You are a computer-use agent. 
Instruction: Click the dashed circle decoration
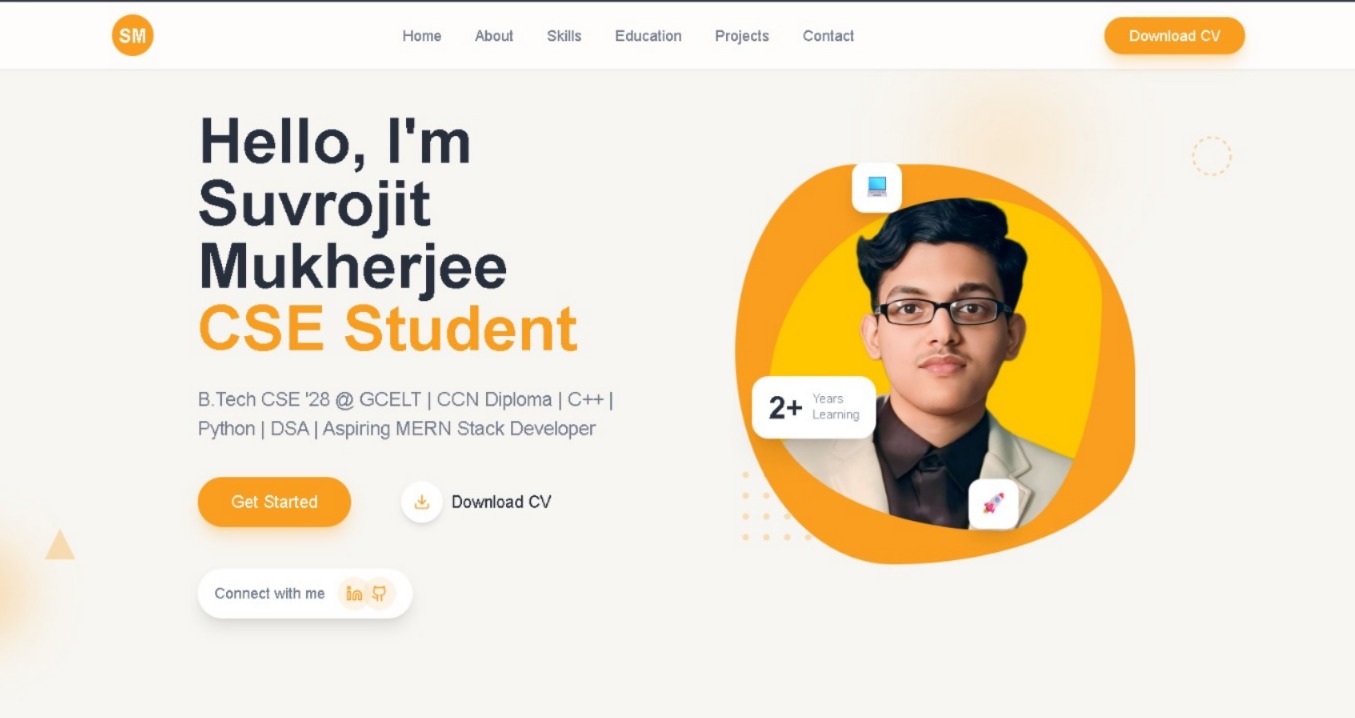tap(1211, 156)
